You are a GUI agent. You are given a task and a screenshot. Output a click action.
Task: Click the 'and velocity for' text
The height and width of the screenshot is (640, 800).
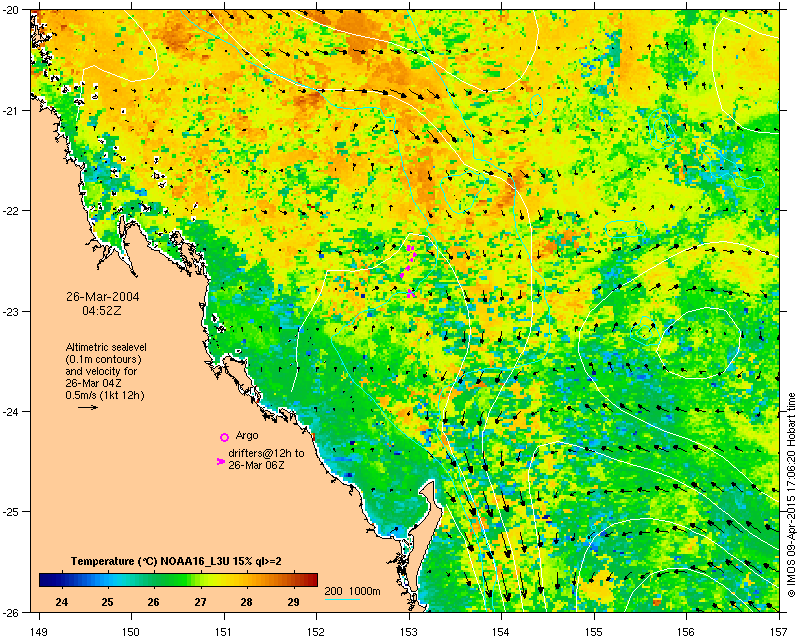(x=101, y=371)
